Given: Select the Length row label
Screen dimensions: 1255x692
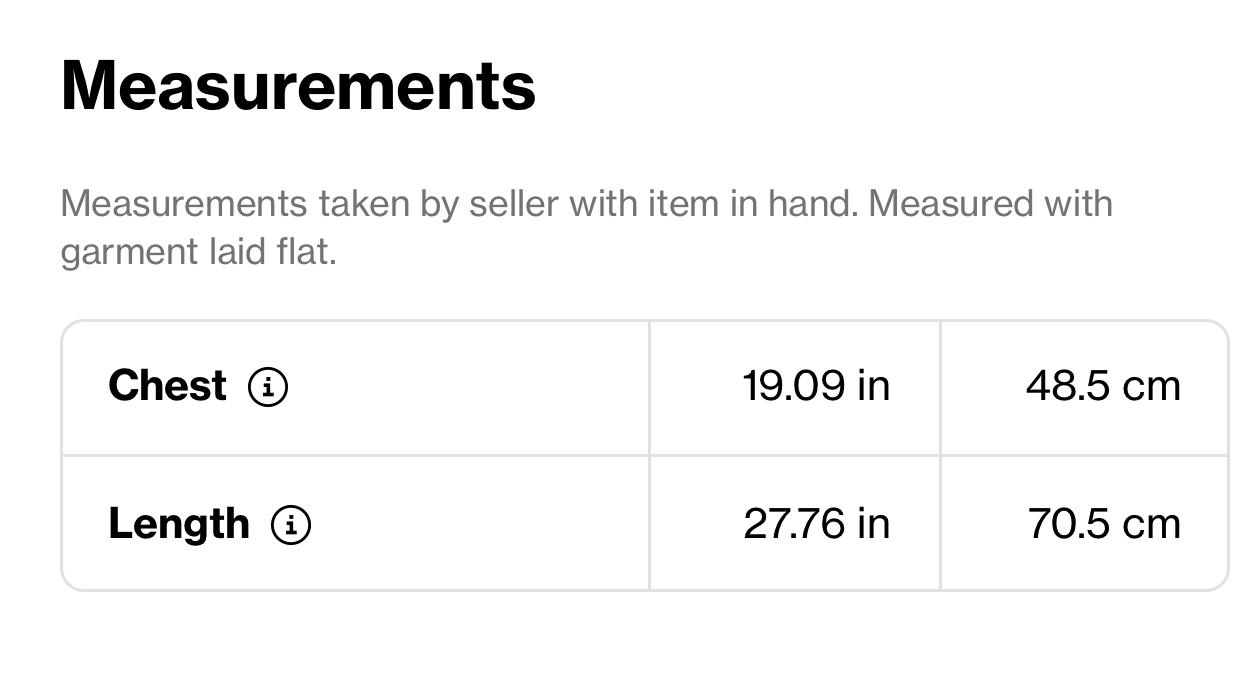Looking at the screenshot, I should [x=179, y=524].
